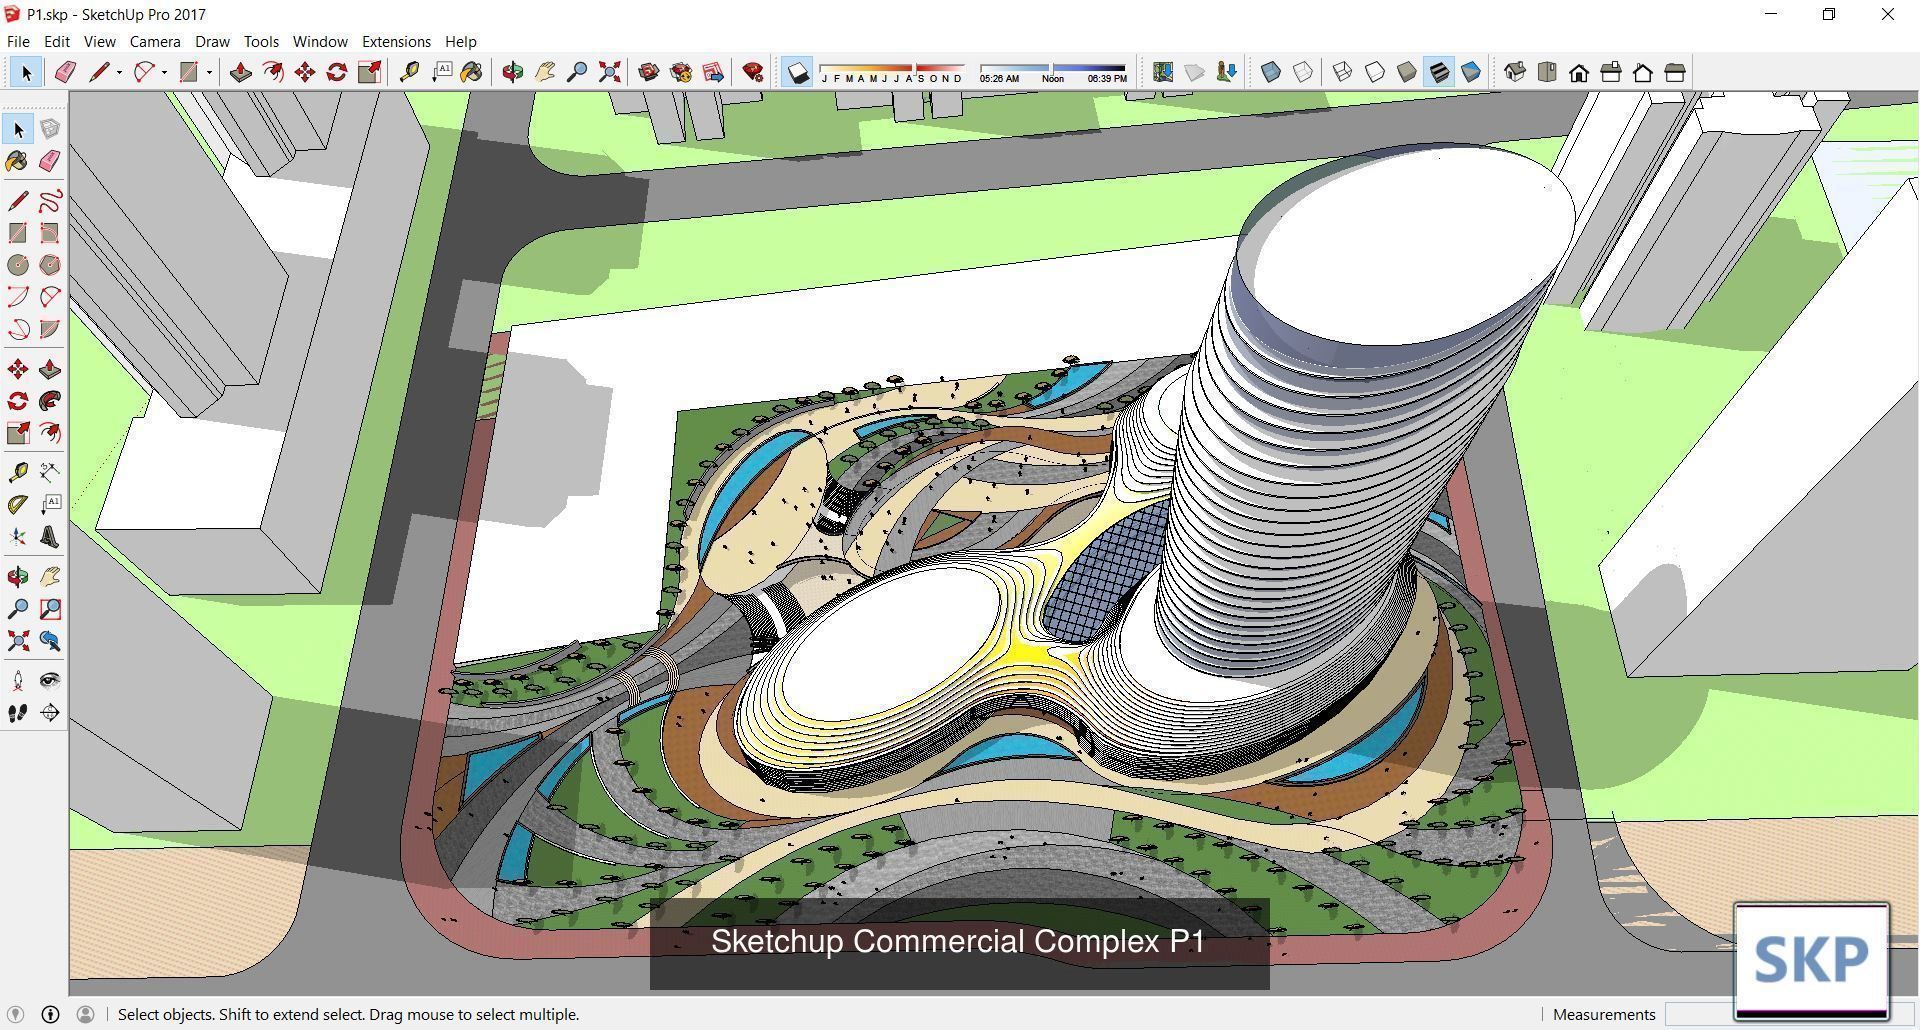Expand the Shape tool dropdown arrow

click(209, 72)
